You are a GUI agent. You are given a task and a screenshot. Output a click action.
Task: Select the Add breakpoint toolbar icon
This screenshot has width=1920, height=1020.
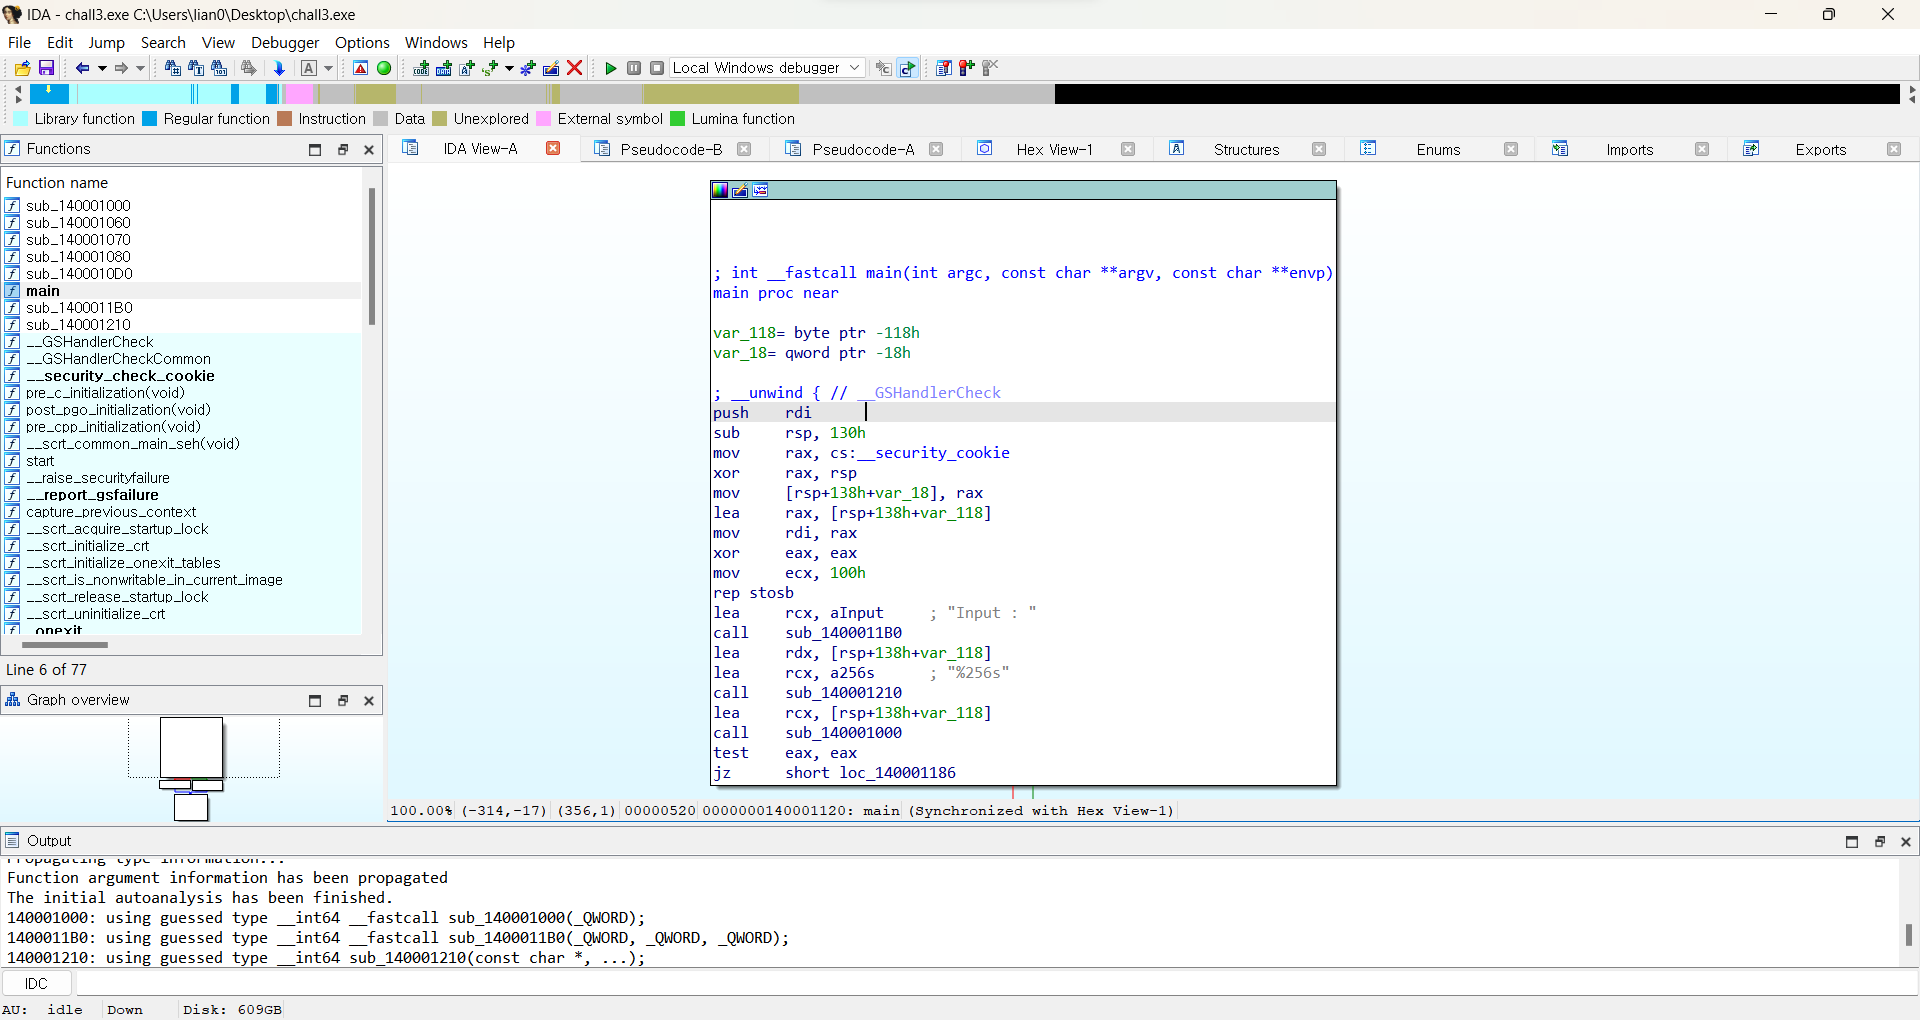click(966, 68)
